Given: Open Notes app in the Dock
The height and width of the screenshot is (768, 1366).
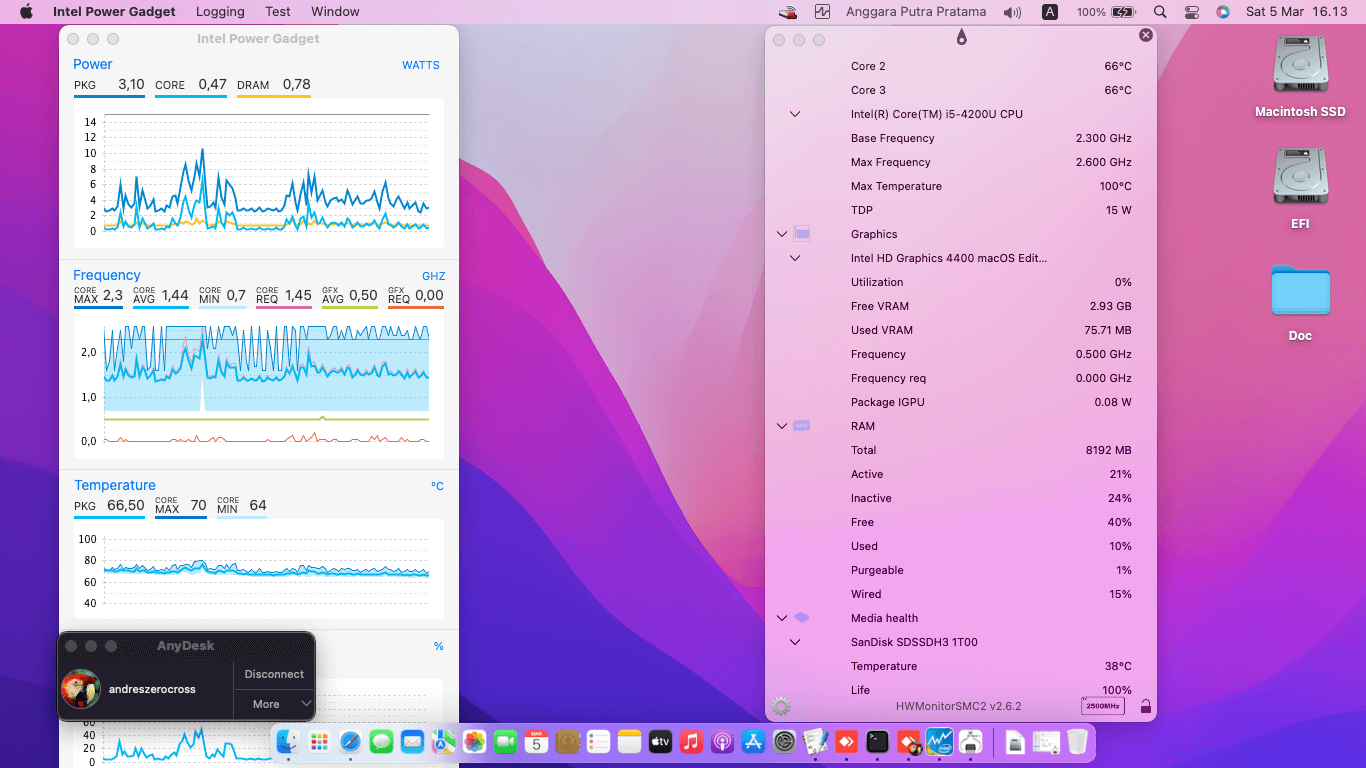Looking at the screenshot, I should click(x=629, y=742).
